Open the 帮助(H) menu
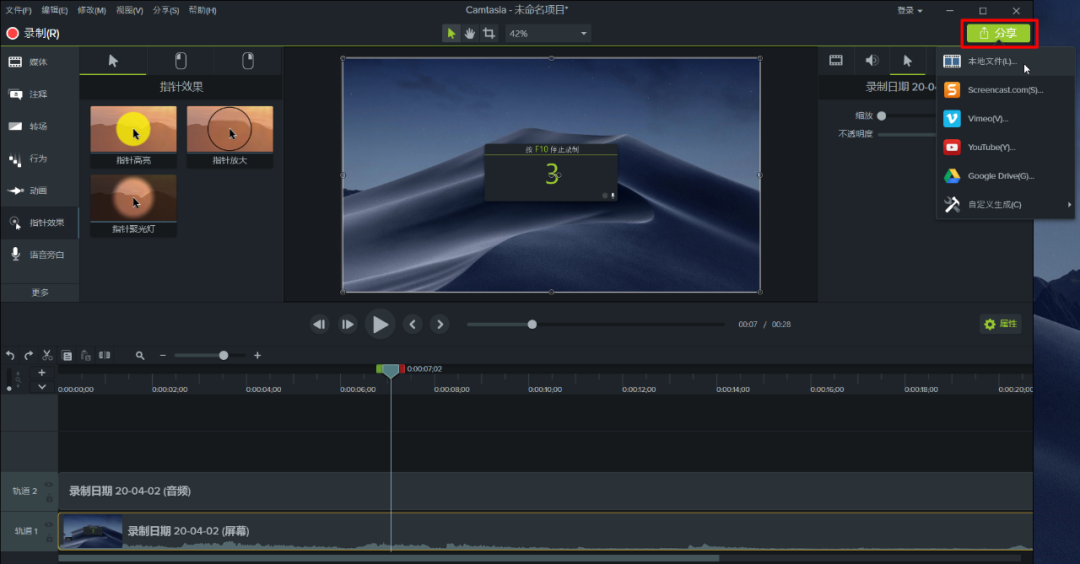This screenshot has height=564, width=1080. (x=202, y=10)
